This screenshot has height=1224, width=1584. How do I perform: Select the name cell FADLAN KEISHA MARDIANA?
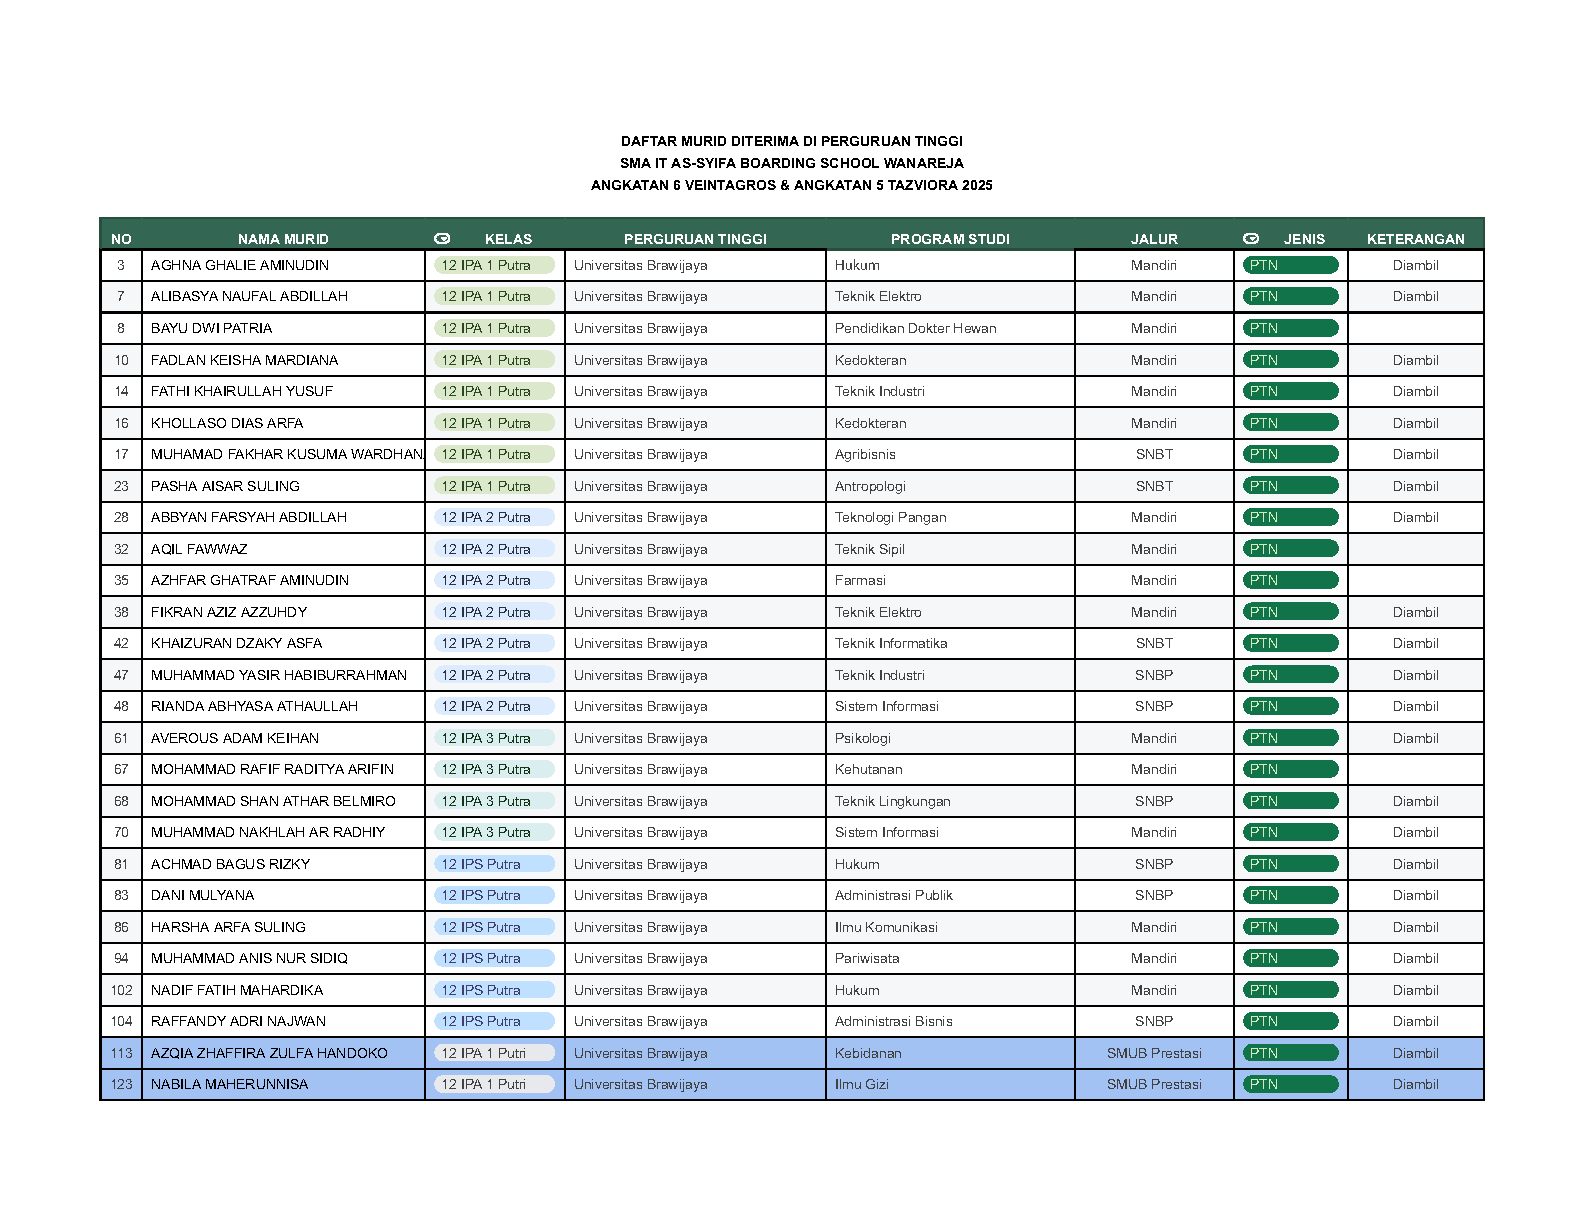click(245, 361)
